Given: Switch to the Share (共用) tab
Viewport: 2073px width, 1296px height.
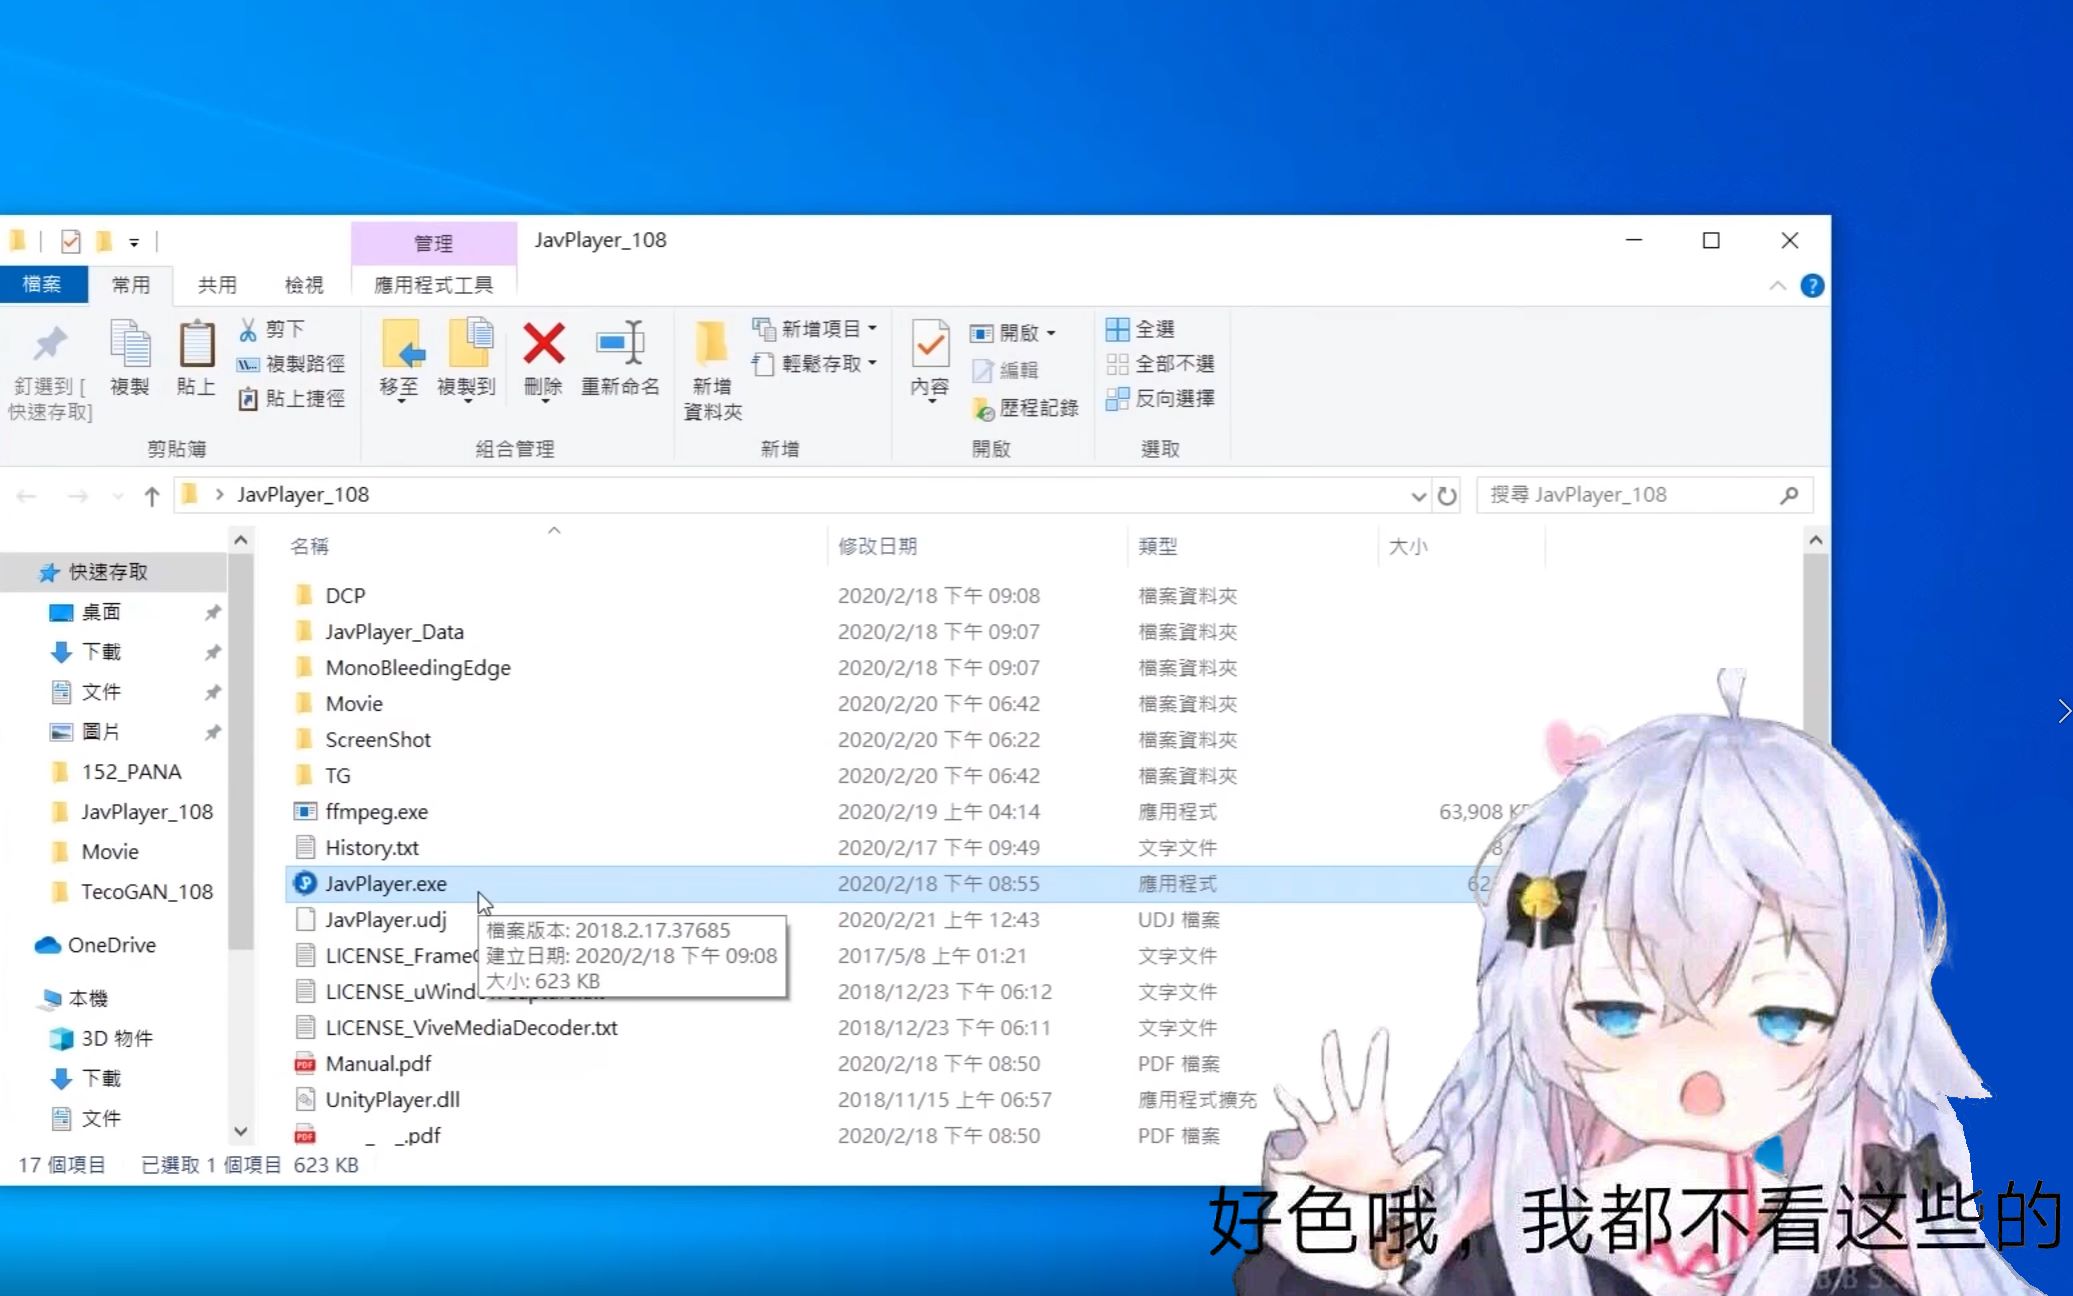Looking at the screenshot, I should click(x=217, y=285).
